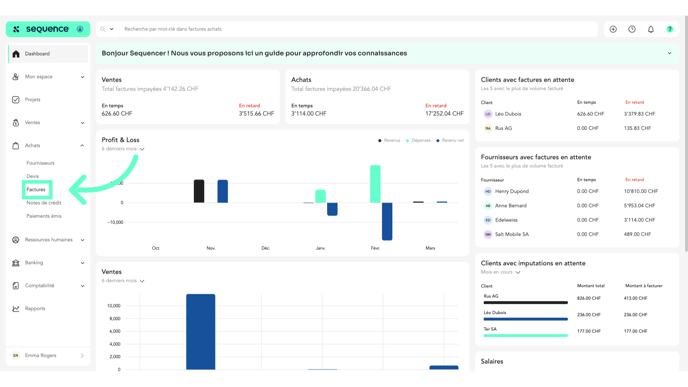Toggle the Dépenses legend item
Screen dimensions: 688x387
pos(418,140)
